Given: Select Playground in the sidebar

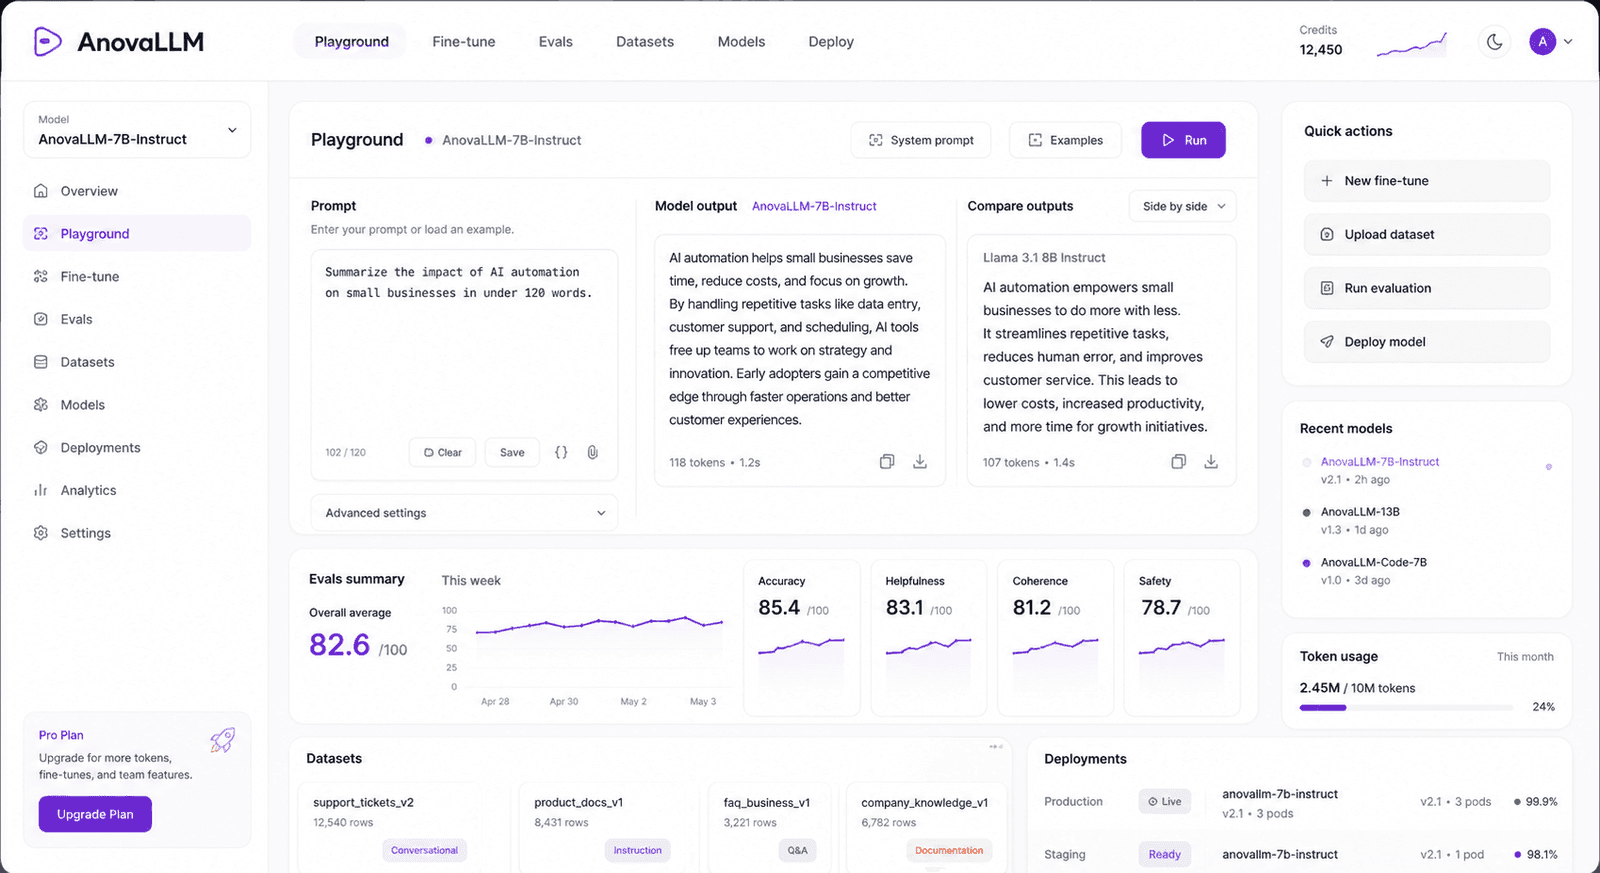Looking at the screenshot, I should [x=137, y=234].
